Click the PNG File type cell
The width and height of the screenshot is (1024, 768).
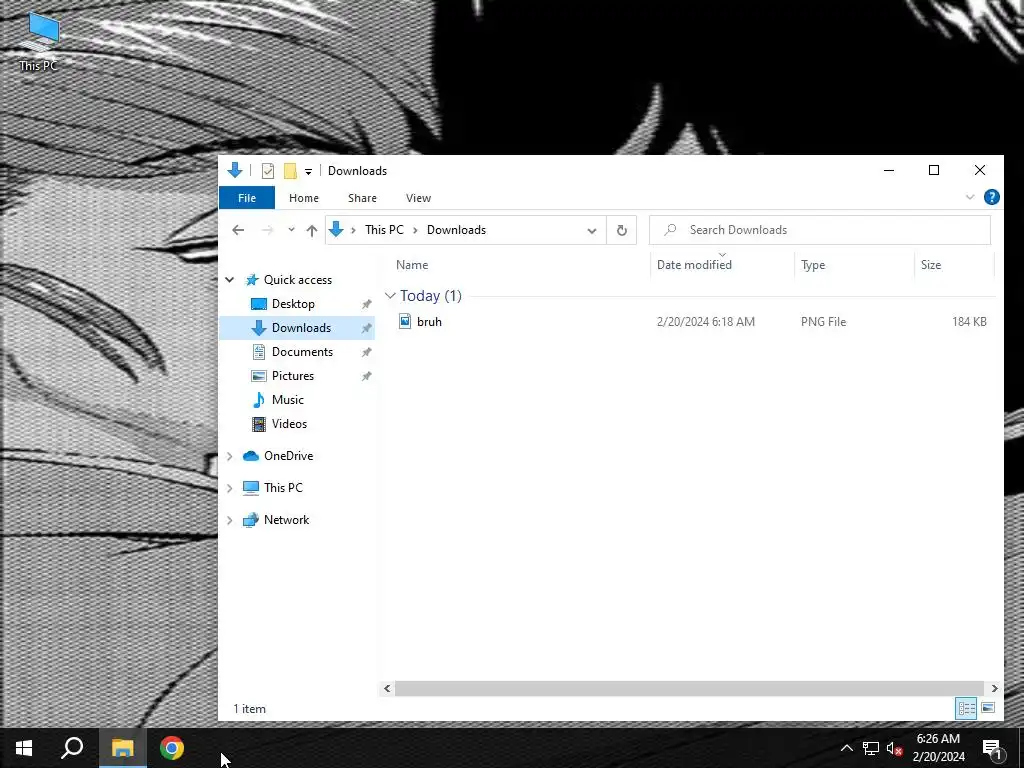823,322
